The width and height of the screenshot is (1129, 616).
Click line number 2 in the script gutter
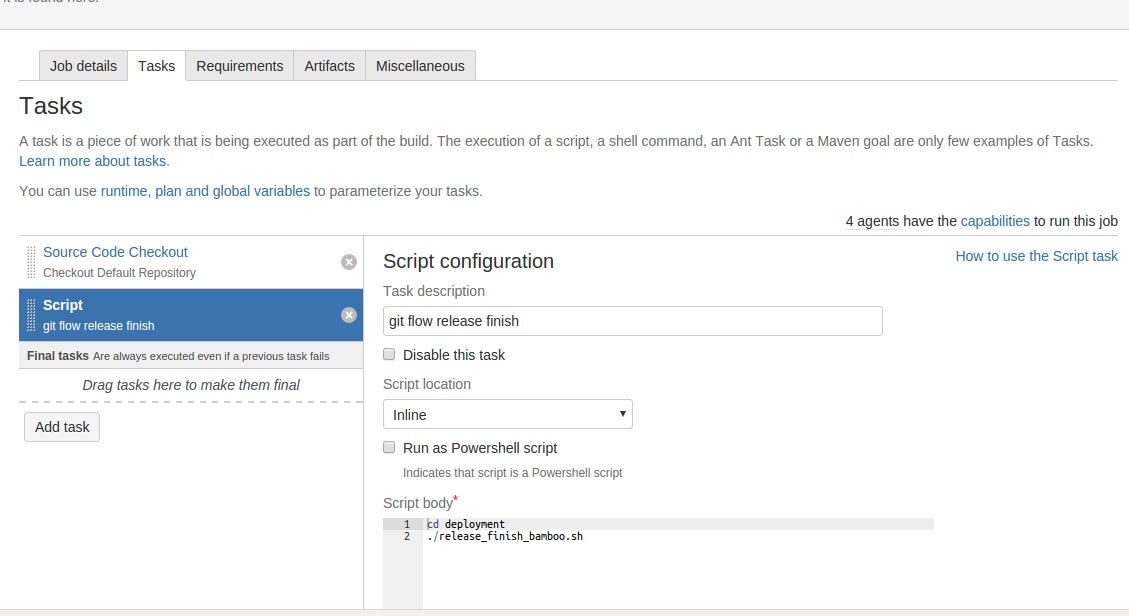(x=407, y=536)
